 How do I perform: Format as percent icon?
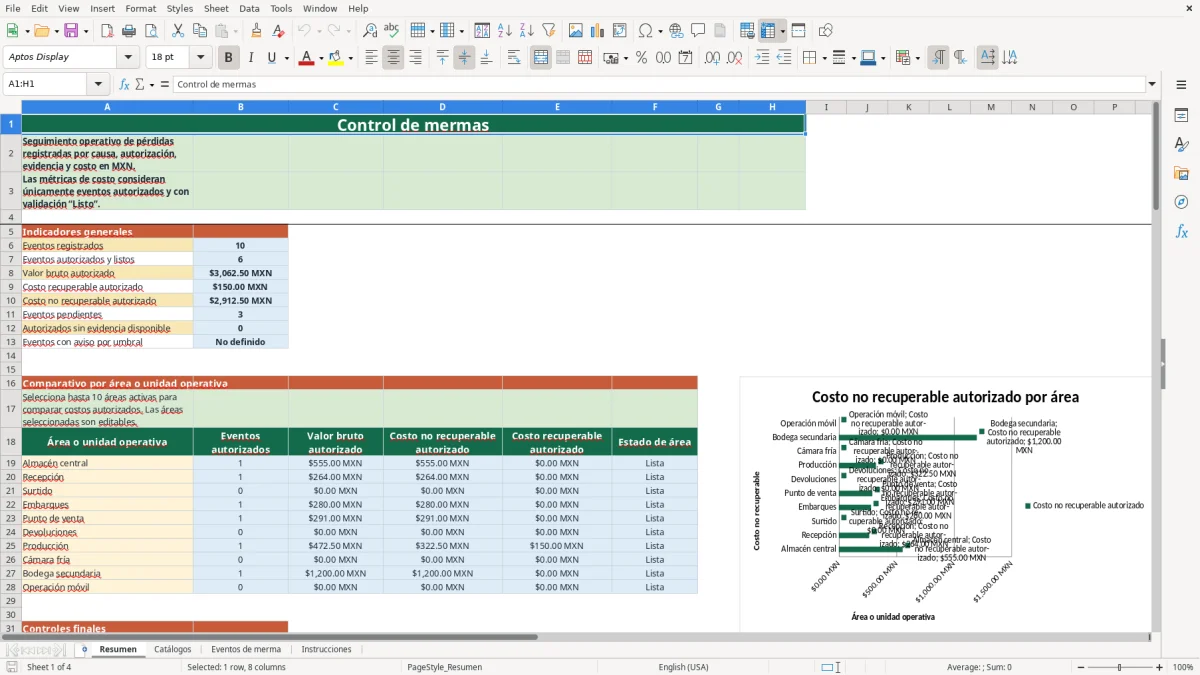pyautogui.click(x=641, y=58)
